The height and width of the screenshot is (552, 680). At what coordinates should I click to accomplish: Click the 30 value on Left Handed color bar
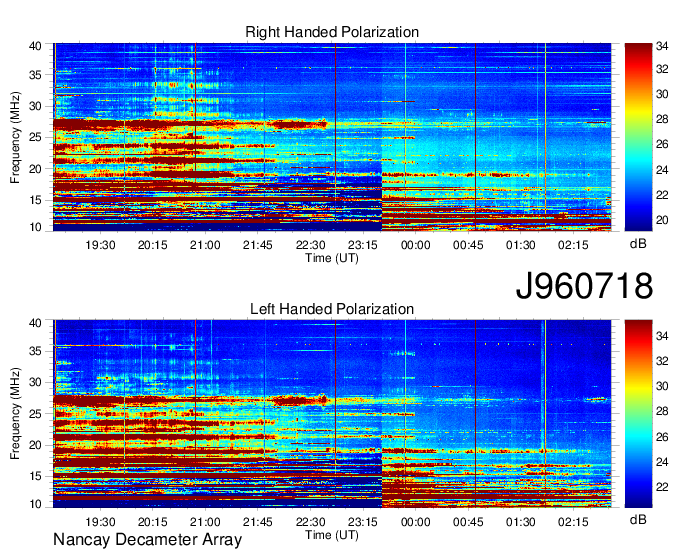pos(662,386)
